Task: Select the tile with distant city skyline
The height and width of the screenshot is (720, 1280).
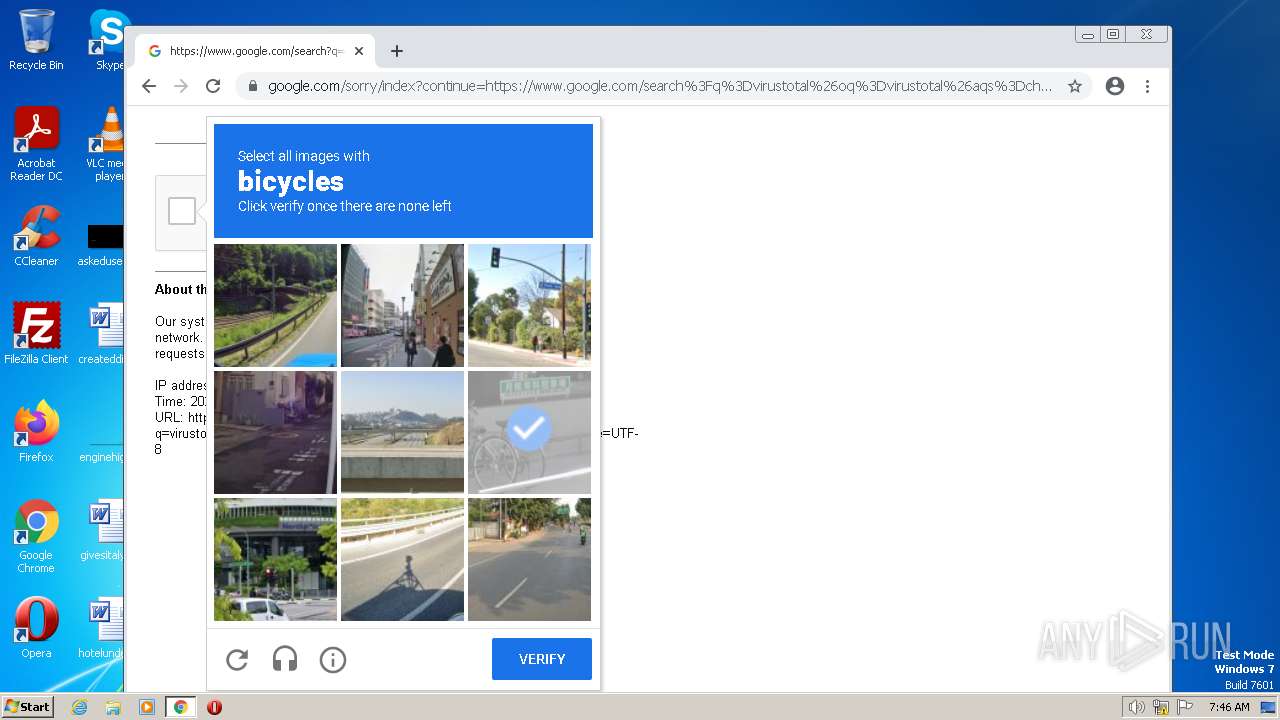Action: point(402,432)
